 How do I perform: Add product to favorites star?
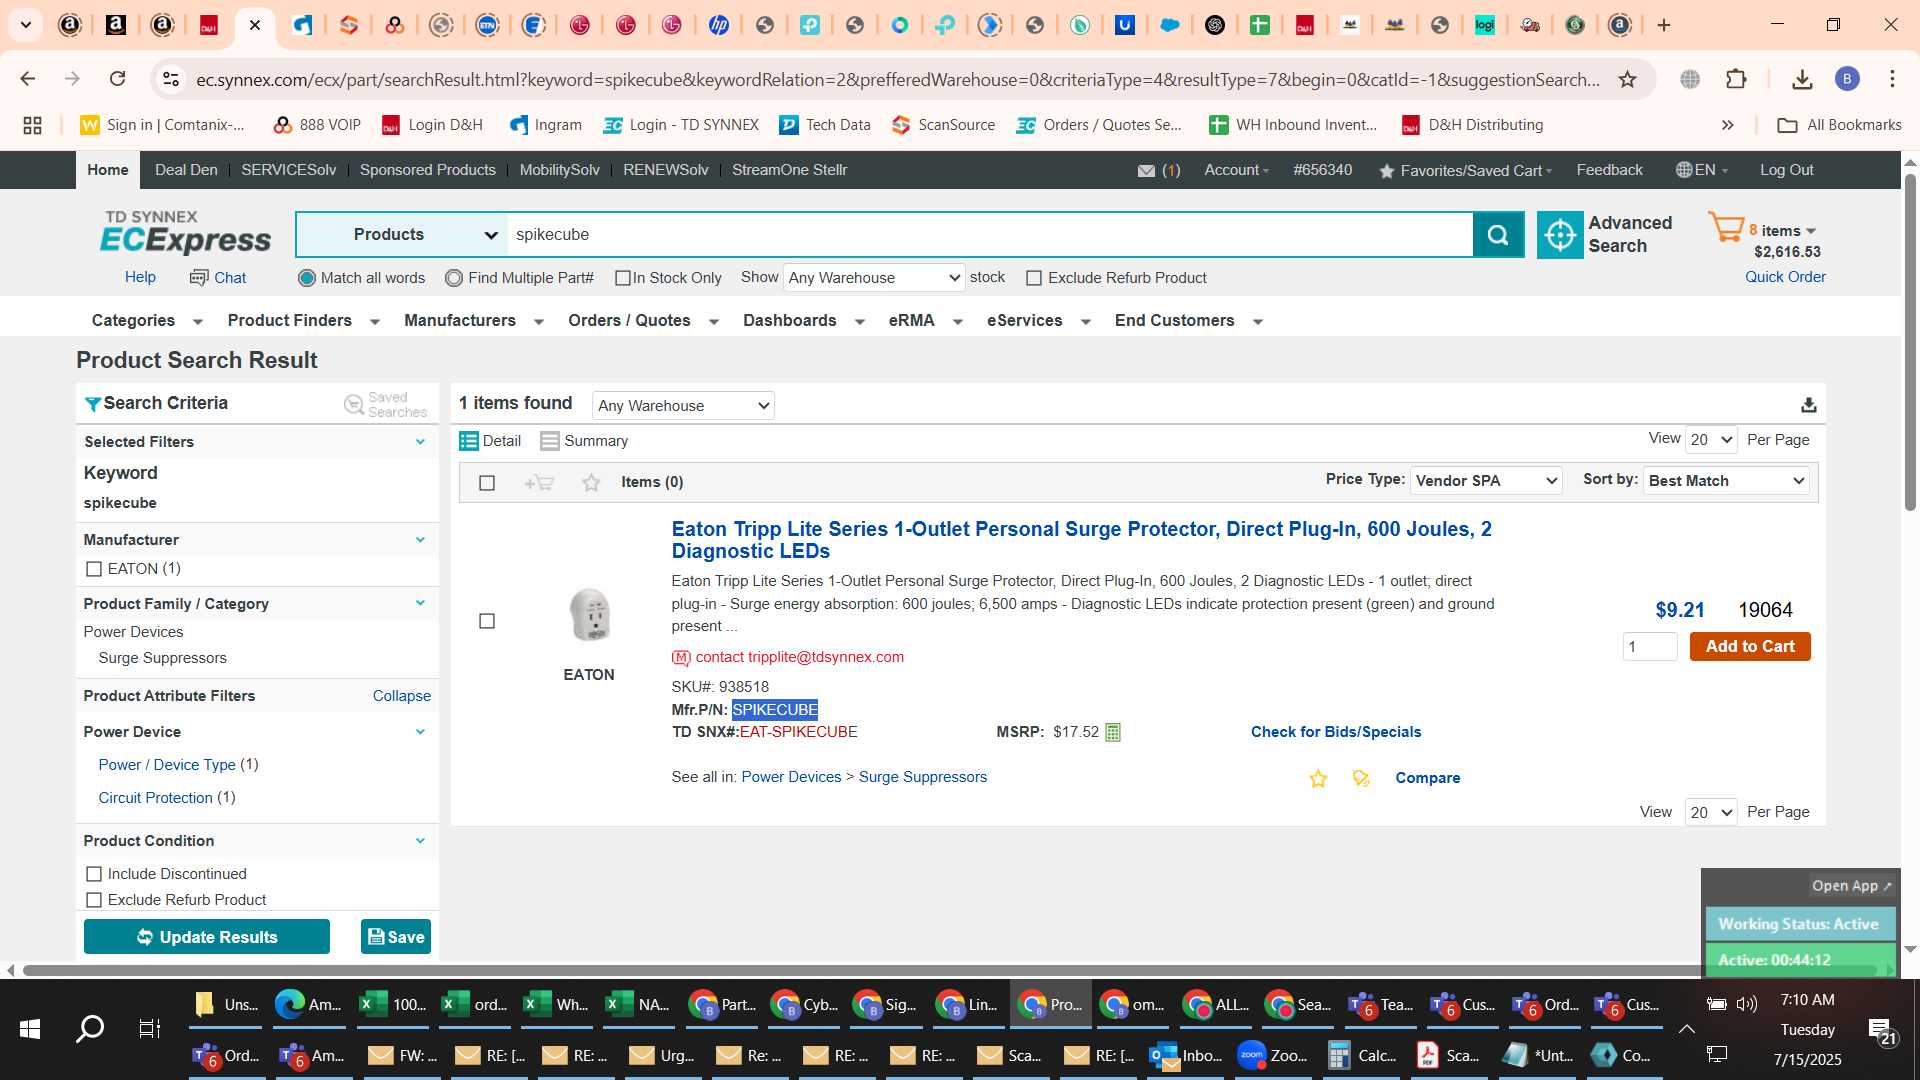(x=1318, y=778)
